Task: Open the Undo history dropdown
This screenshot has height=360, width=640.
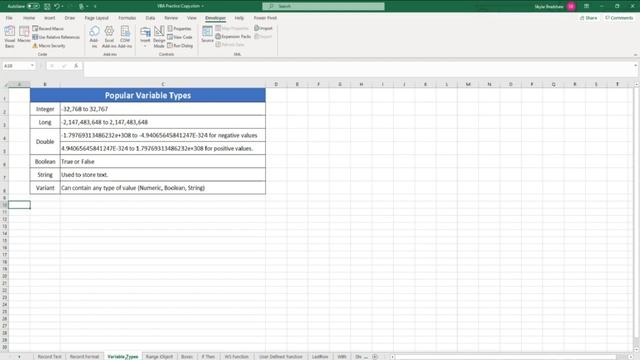Action: coord(62,6)
